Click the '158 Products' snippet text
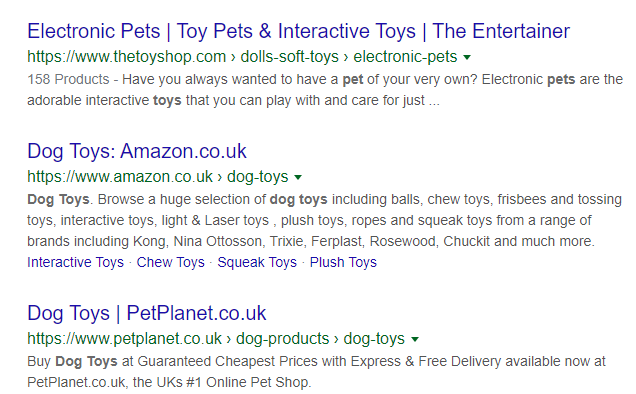Viewport: 636px width, 394px height. tap(68, 79)
